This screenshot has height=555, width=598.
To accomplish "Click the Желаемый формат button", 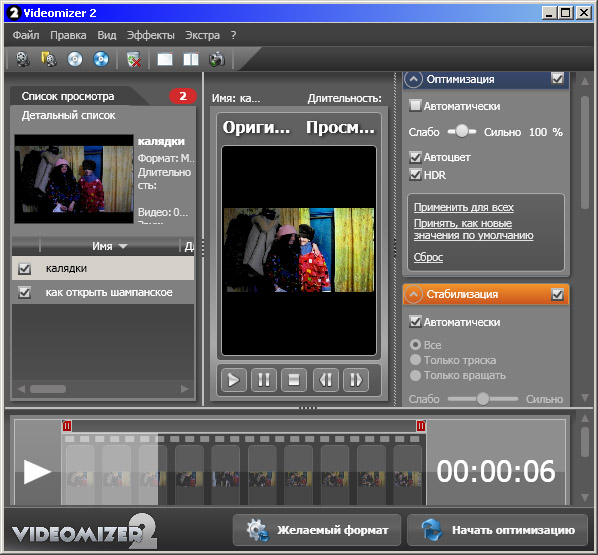I will click(317, 530).
